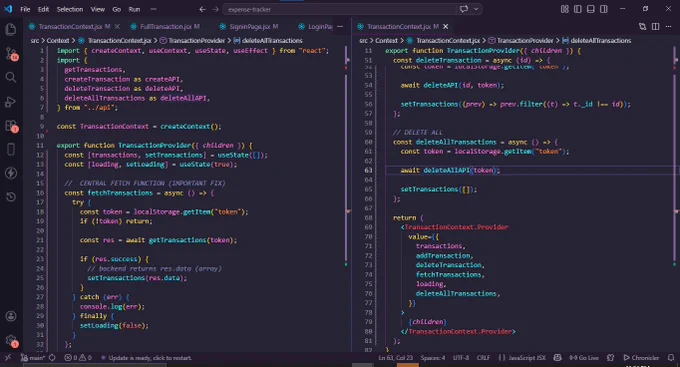
Task: Toggle the primary side bar visibility
Action: (x=577, y=9)
